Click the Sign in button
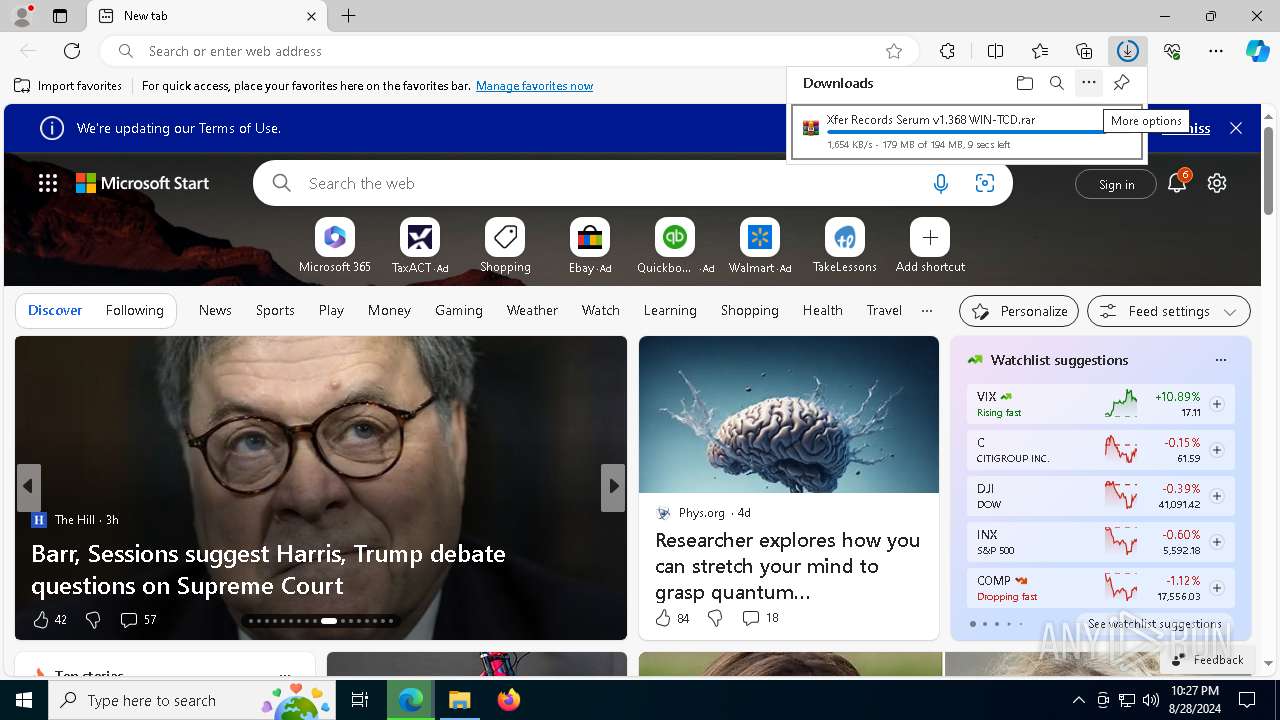Image resolution: width=1280 pixels, height=720 pixels. [1116, 184]
